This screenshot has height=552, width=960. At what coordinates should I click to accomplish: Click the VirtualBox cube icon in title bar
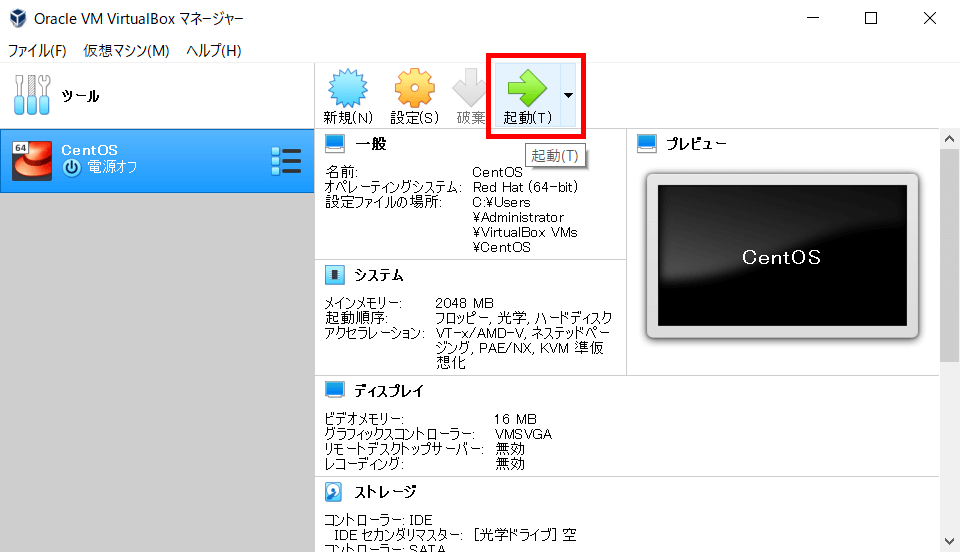click(18, 18)
